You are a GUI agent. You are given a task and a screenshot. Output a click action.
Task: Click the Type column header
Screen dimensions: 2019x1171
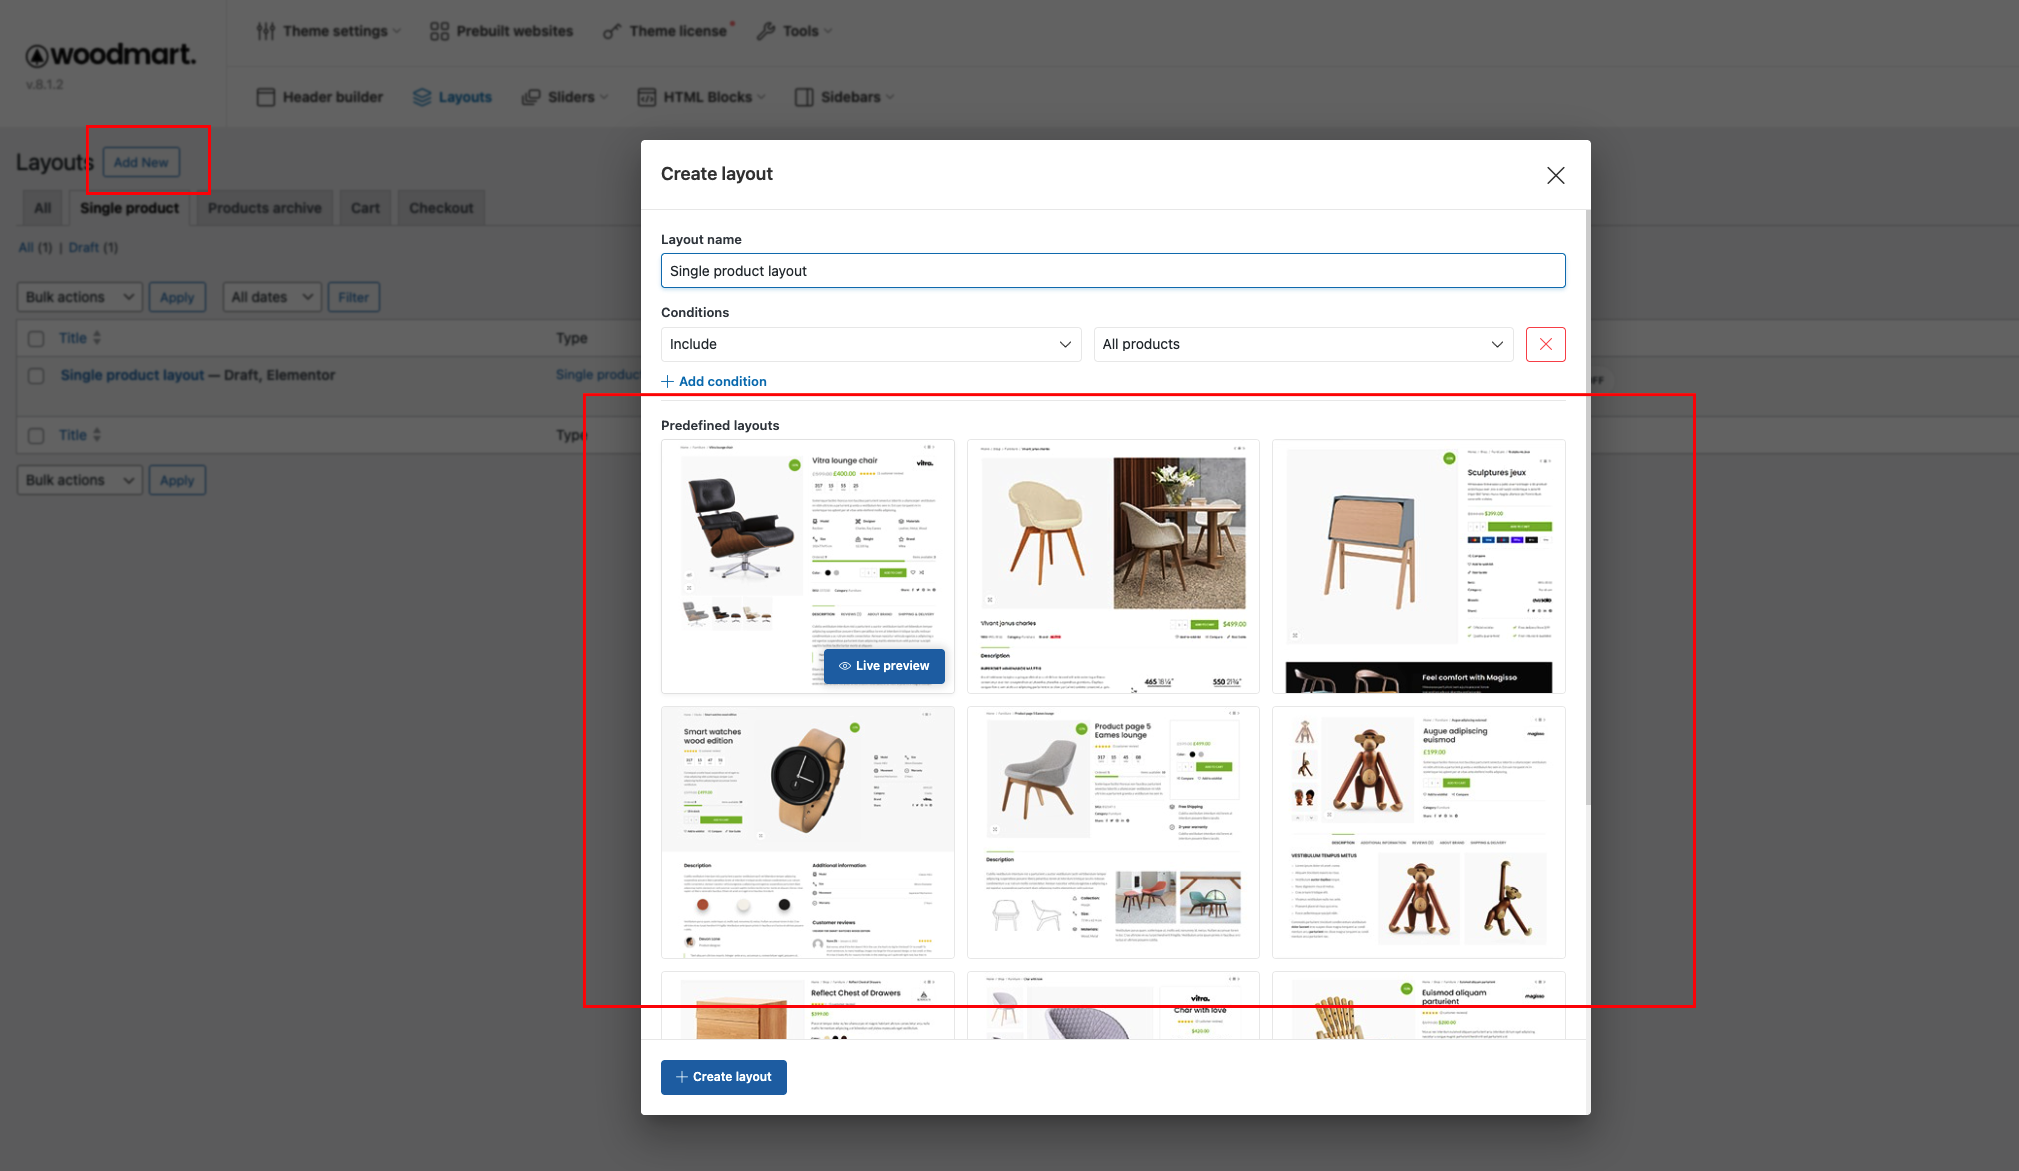(x=572, y=338)
